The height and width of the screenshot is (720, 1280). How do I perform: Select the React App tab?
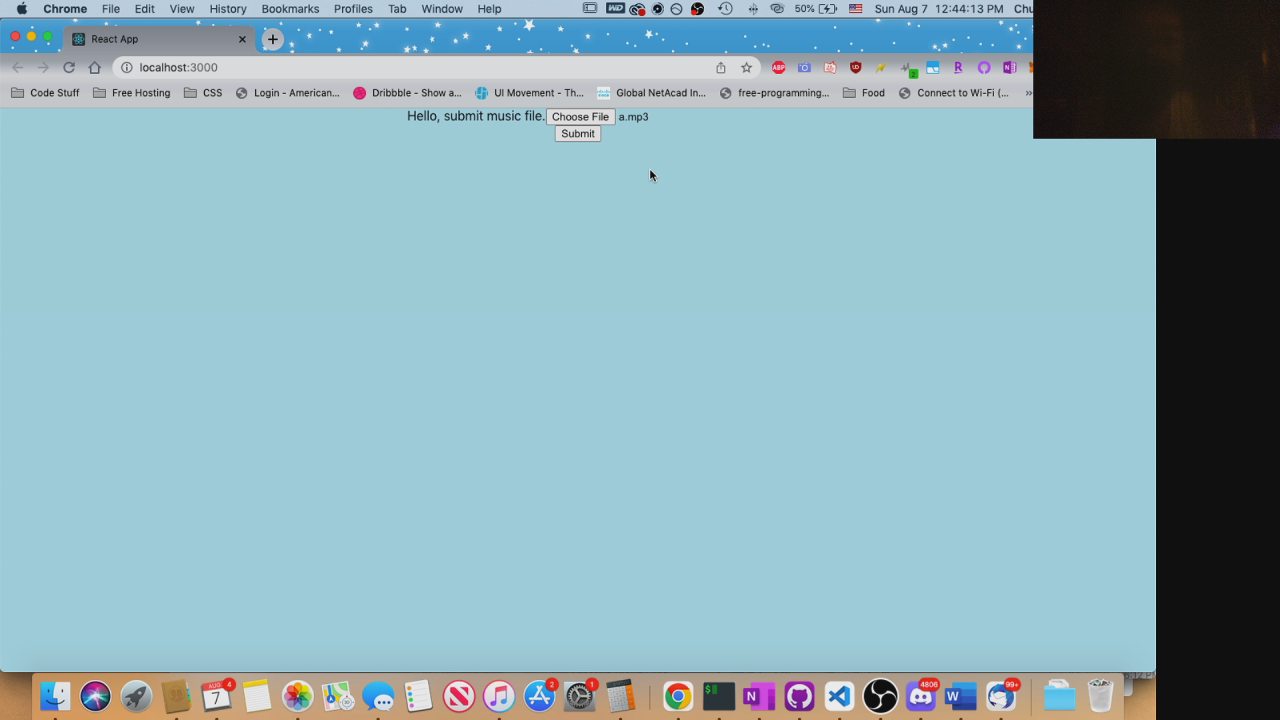[x=160, y=39]
